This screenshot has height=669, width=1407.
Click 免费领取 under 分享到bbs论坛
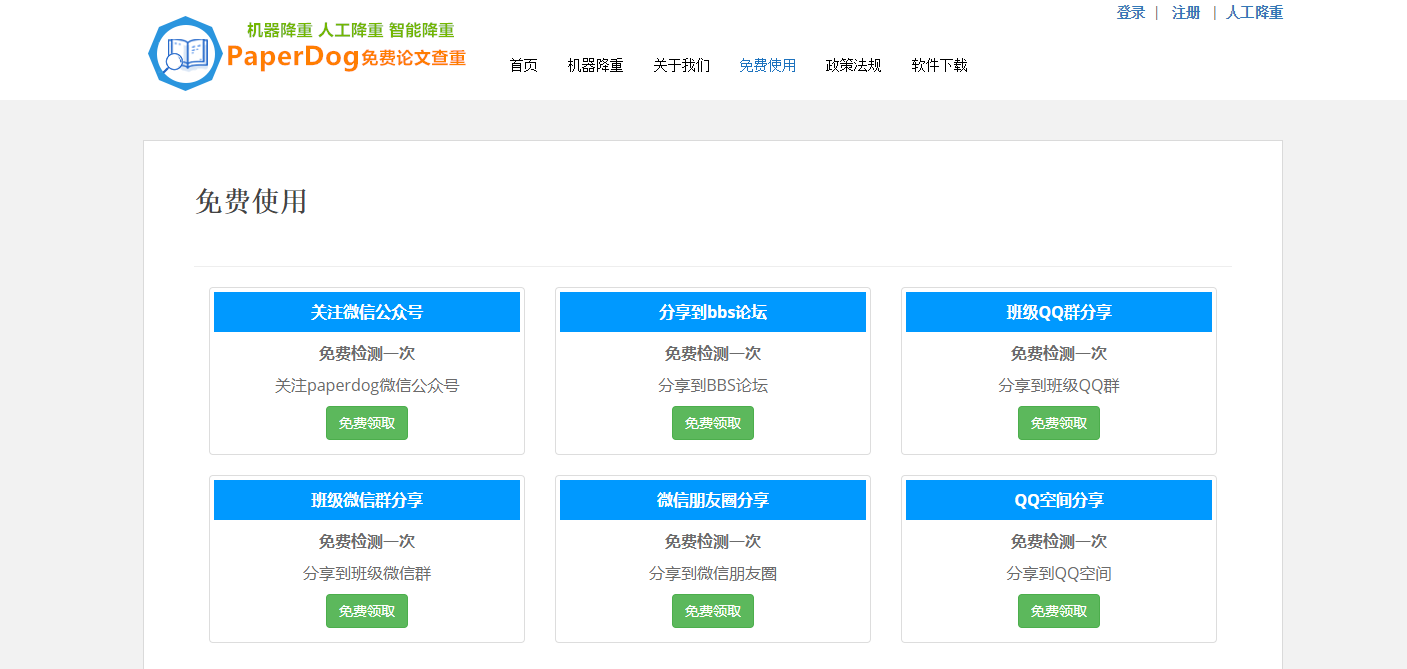712,423
